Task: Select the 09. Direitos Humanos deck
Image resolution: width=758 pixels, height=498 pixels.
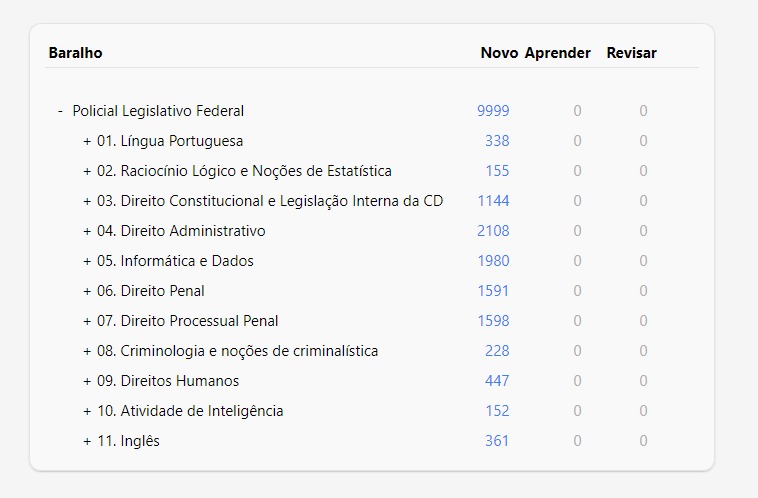Action: (168, 381)
